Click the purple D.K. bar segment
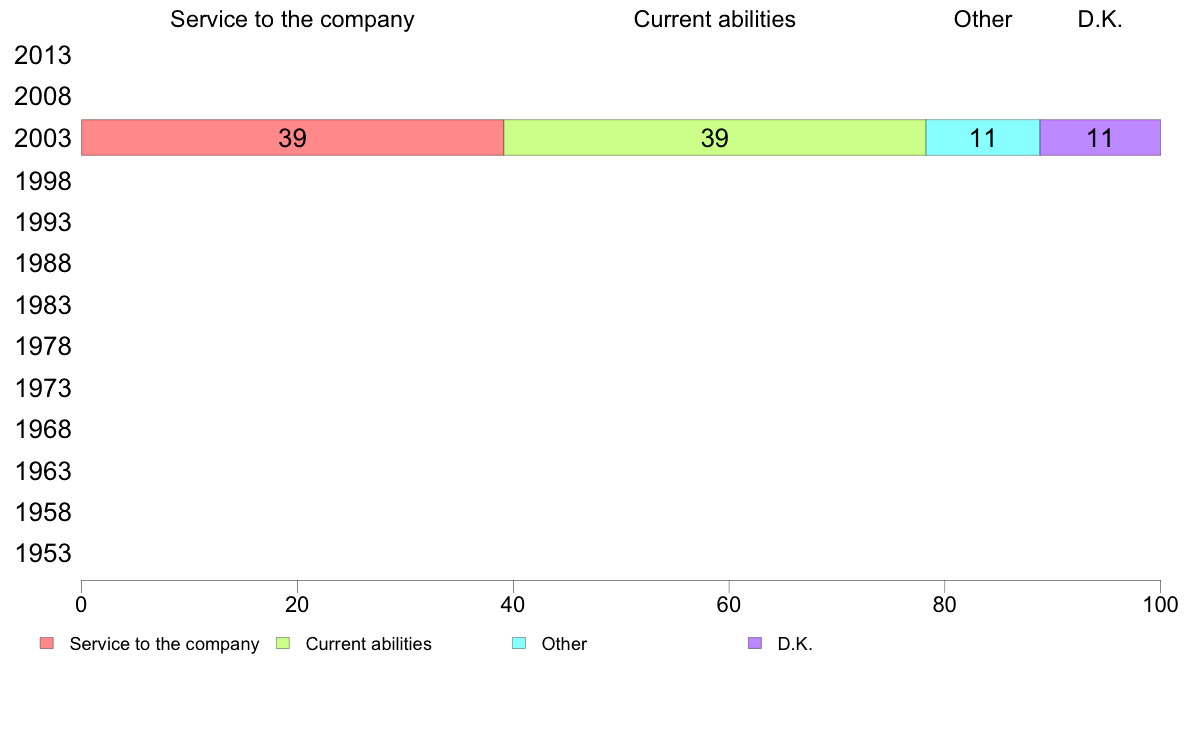Screen dimensions: 1188x736 (1100, 138)
